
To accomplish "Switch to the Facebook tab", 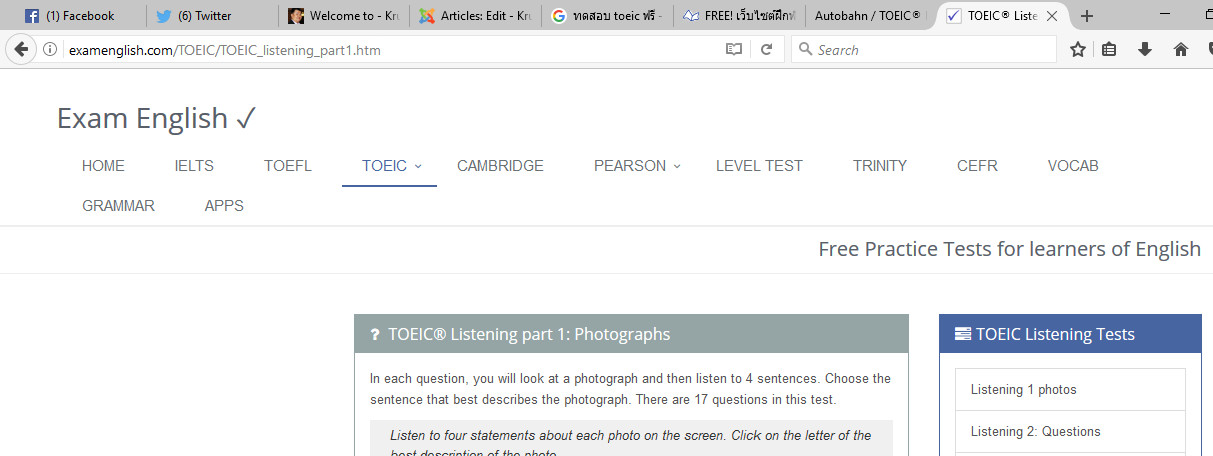I will 79,16.
